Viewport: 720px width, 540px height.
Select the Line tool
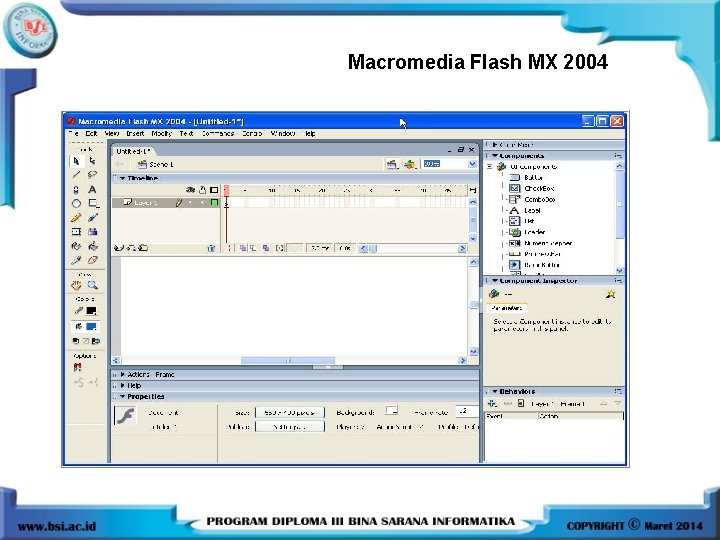coord(76,175)
